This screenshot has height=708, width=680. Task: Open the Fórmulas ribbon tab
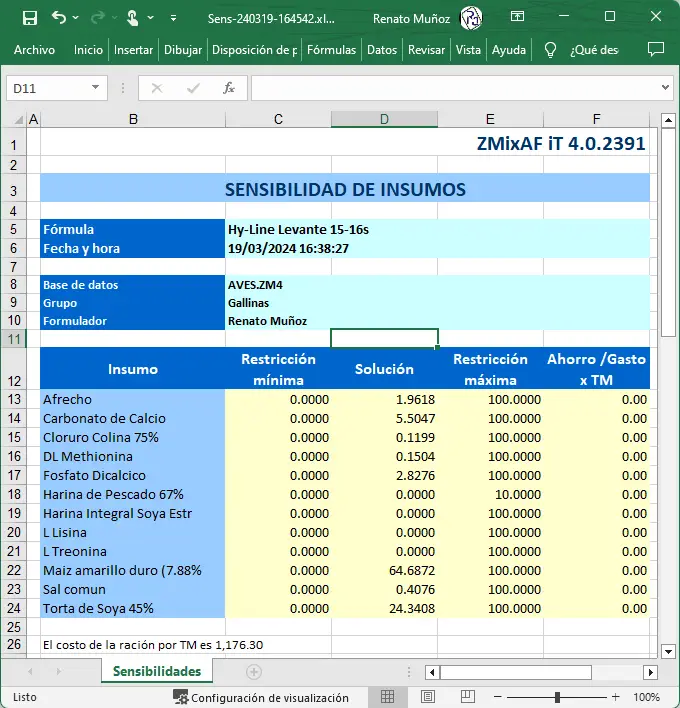click(x=331, y=50)
